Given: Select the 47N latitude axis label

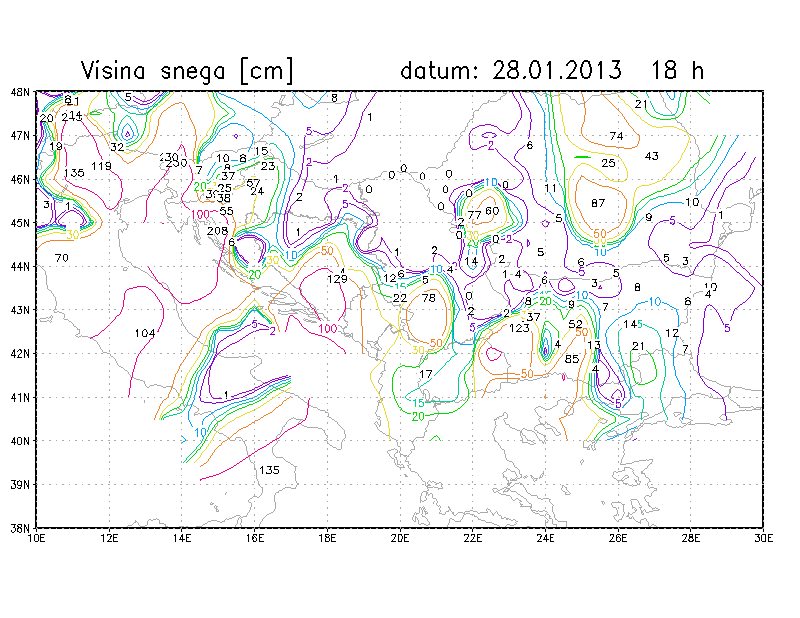Looking at the screenshot, I should click(x=20, y=136).
